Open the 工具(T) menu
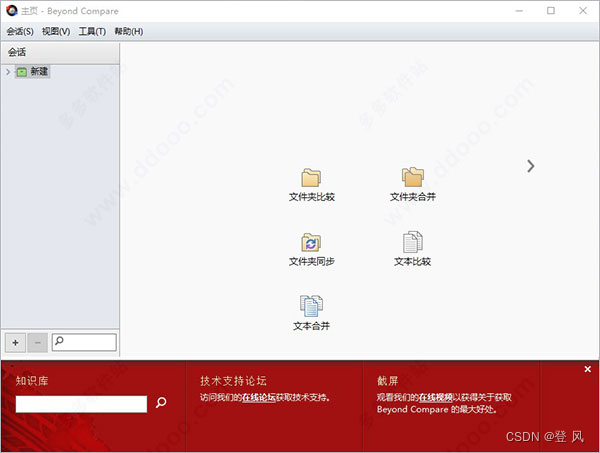Image resolution: width=600 pixels, height=453 pixels. [92, 31]
